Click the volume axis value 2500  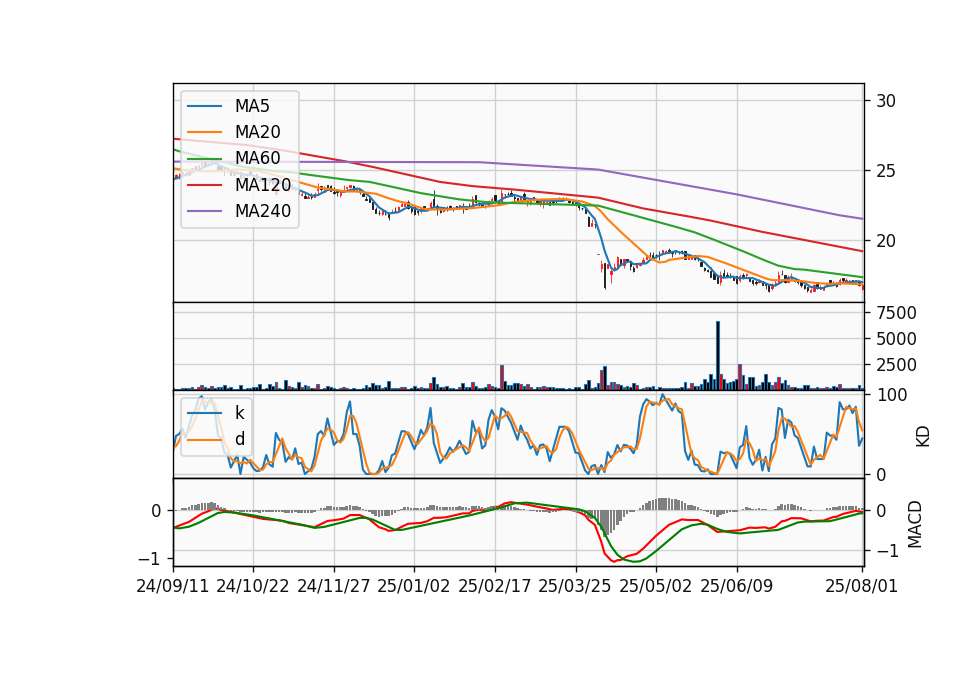896,365
